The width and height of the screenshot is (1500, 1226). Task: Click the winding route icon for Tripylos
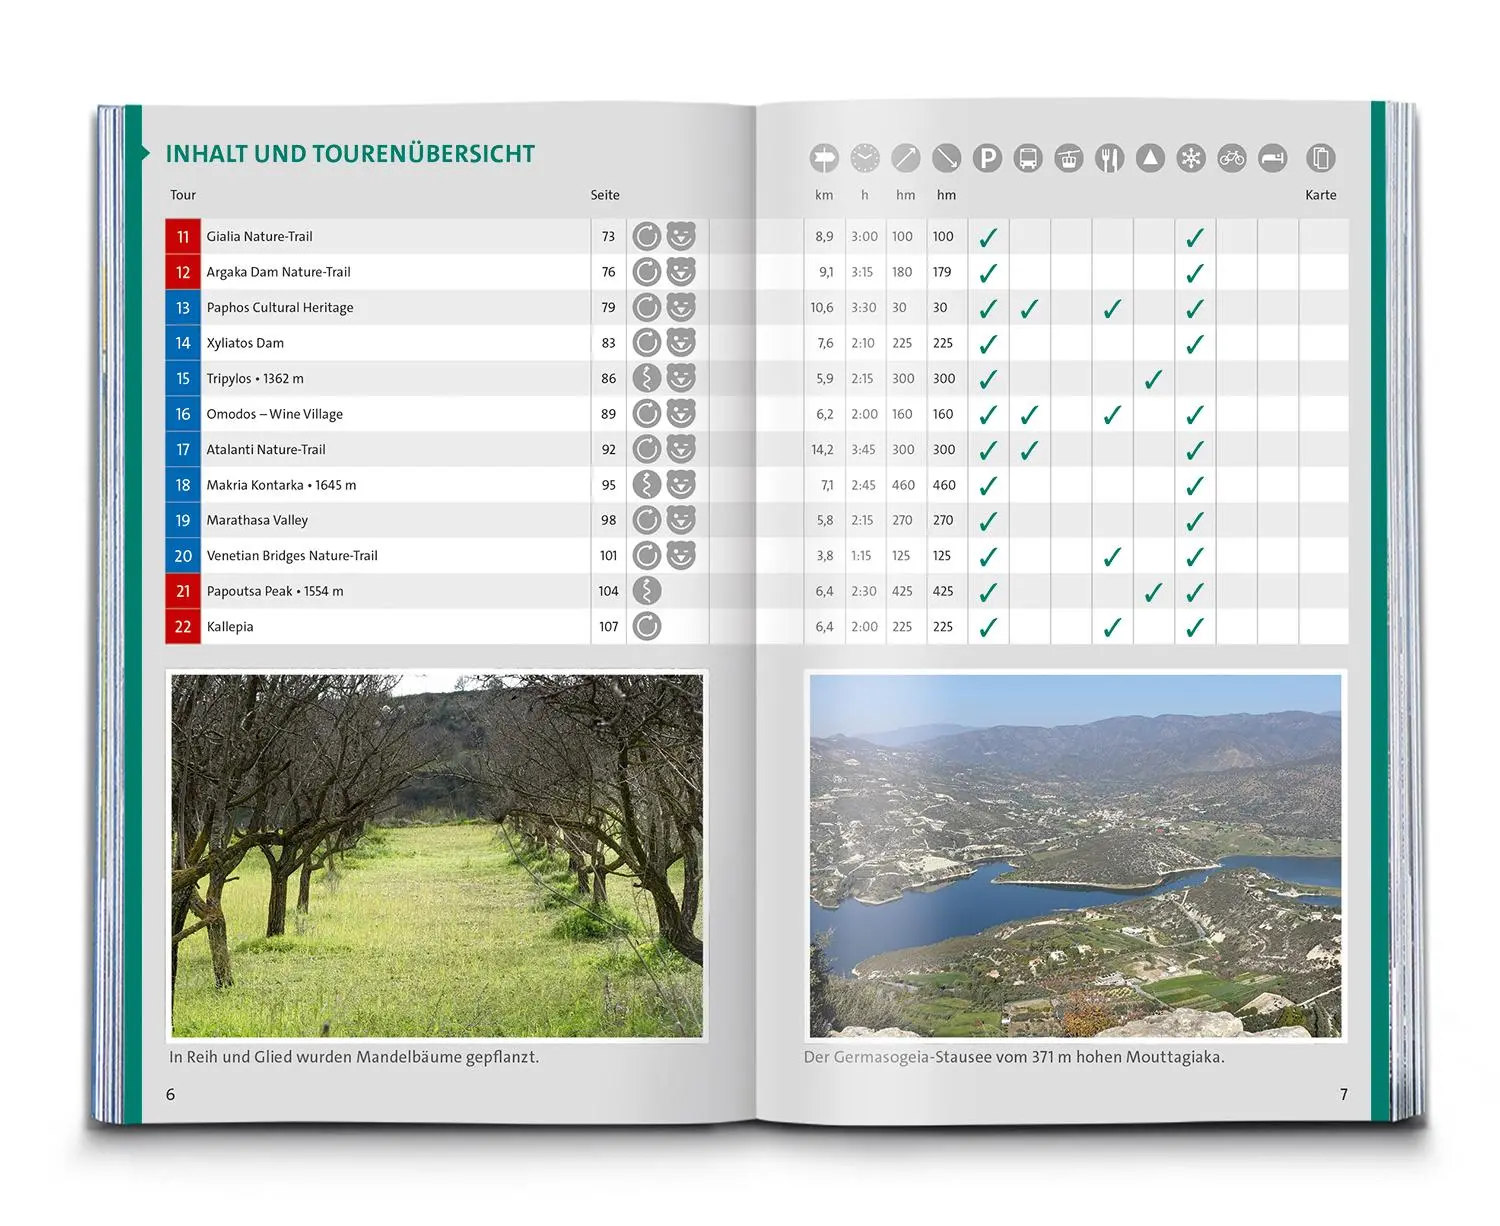[647, 378]
